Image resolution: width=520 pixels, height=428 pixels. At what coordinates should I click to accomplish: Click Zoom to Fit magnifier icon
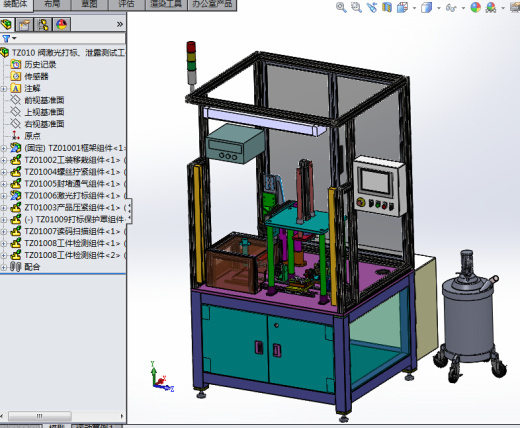341,7
